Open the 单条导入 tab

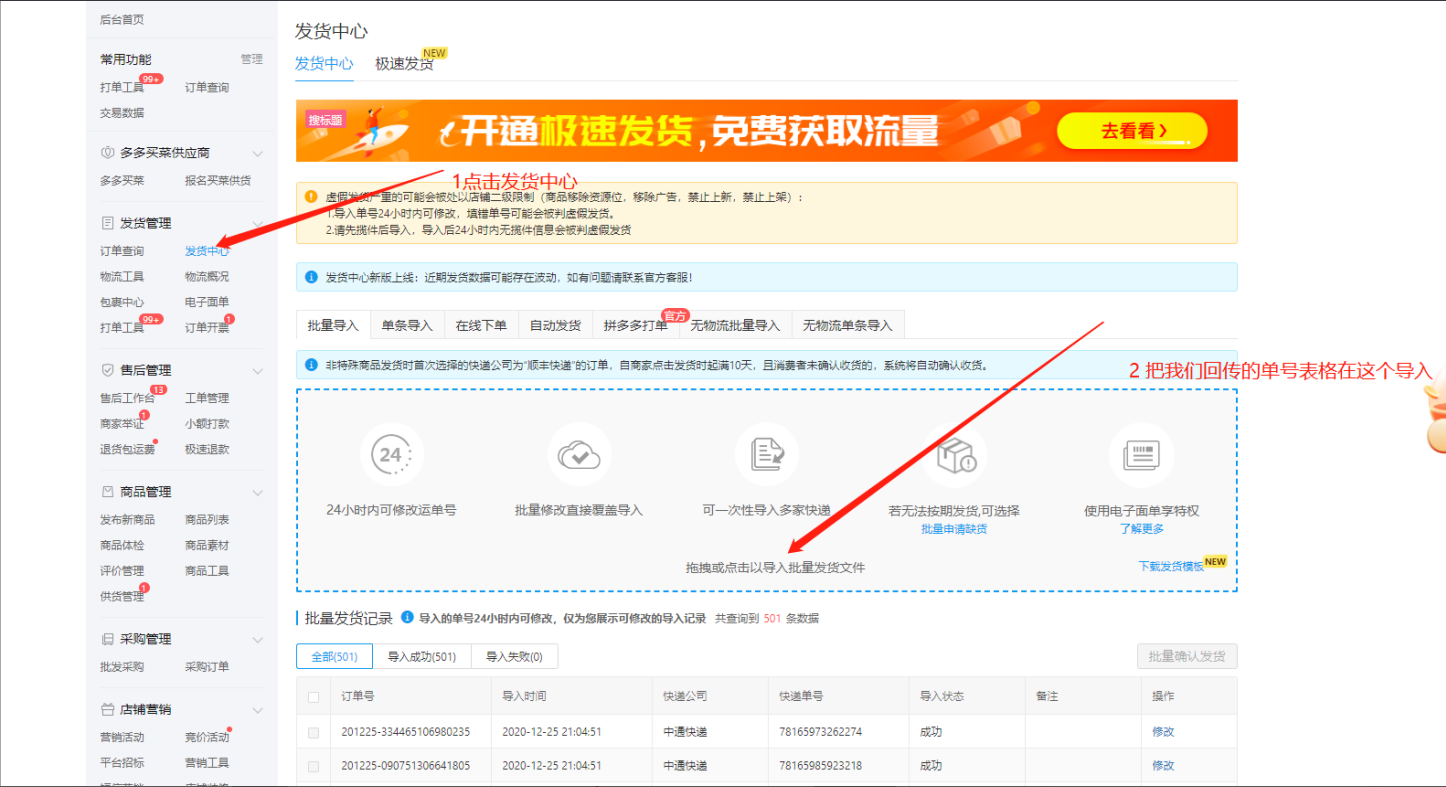tap(407, 325)
